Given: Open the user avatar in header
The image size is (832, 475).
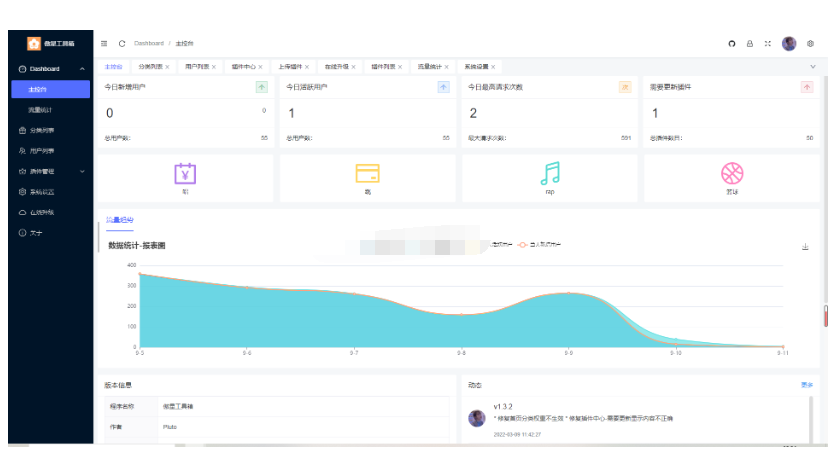Looking at the screenshot, I should [789, 44].
